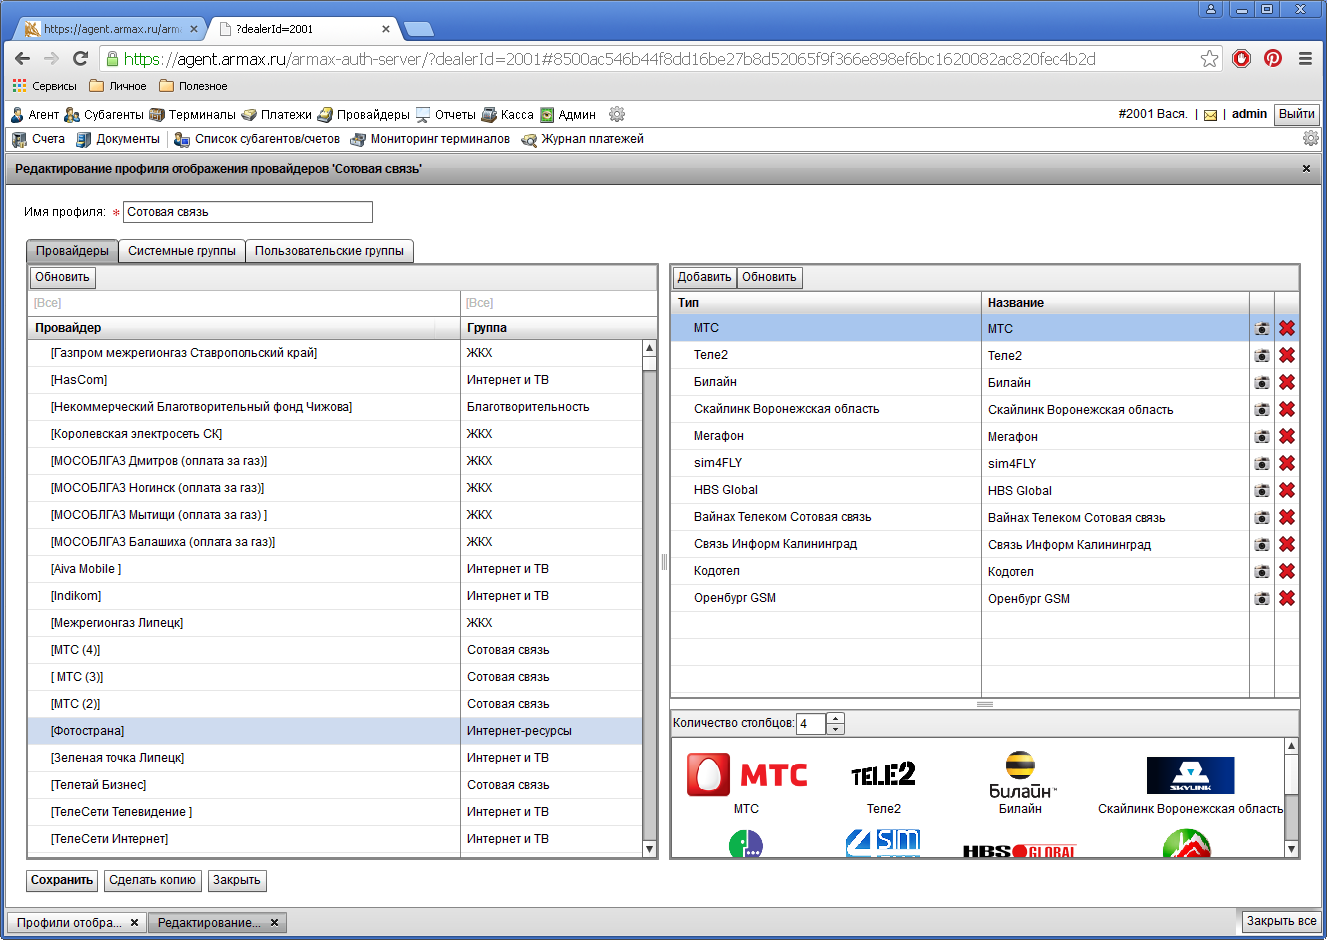This screenshot has height=940, width=1327.
Task: Click the Провайдер filter field
Action: tap(245, 303)
